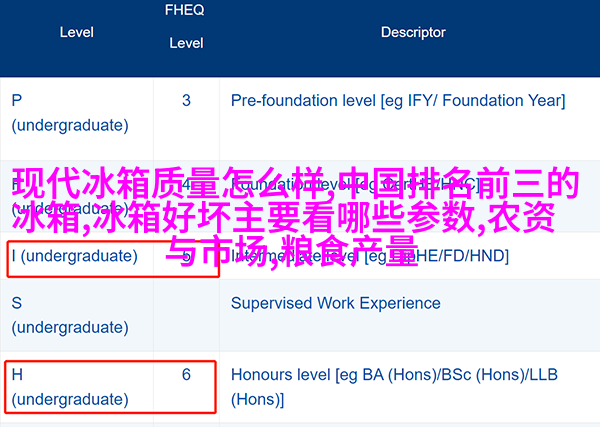The image size is (600, 427).
Task: Select the "S (undergraduate)" level cell
Action: point(70,314)
